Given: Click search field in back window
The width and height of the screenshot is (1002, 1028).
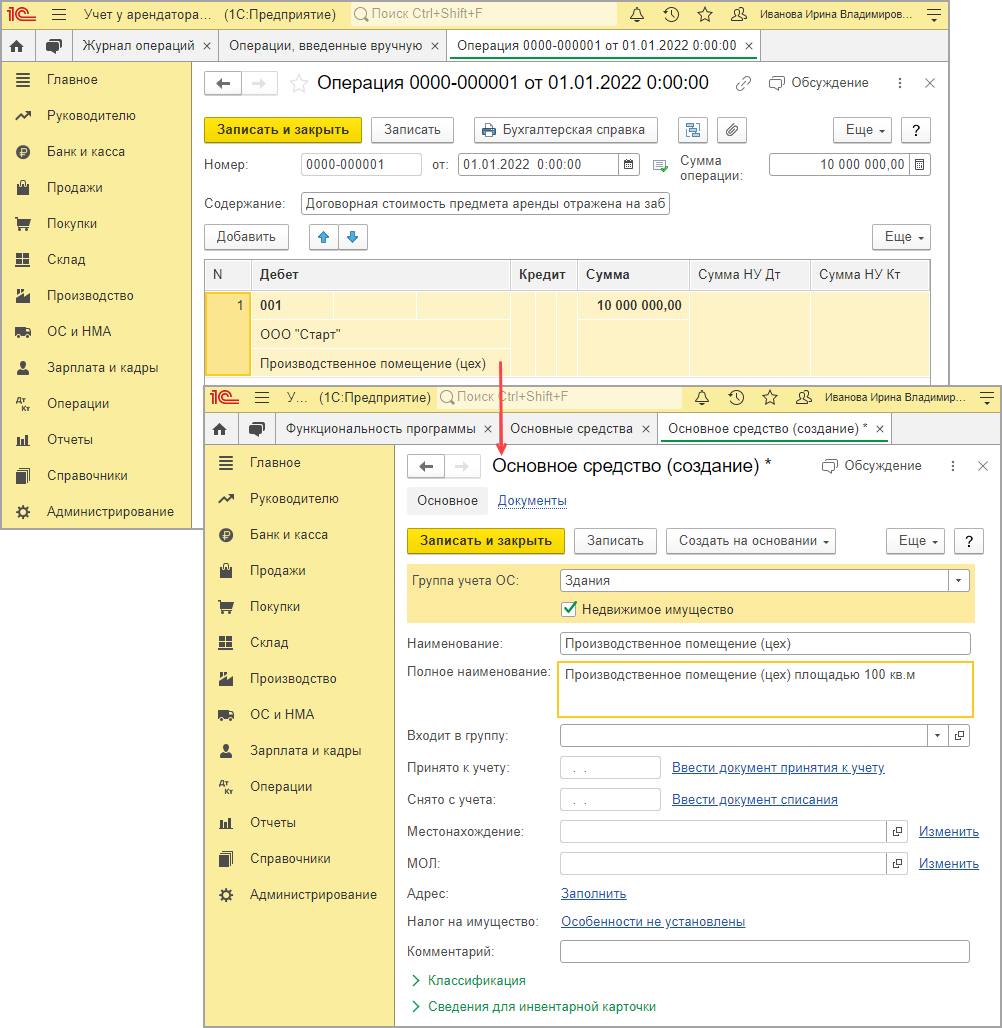Looking at the screenshot, I should click(484, 14).
